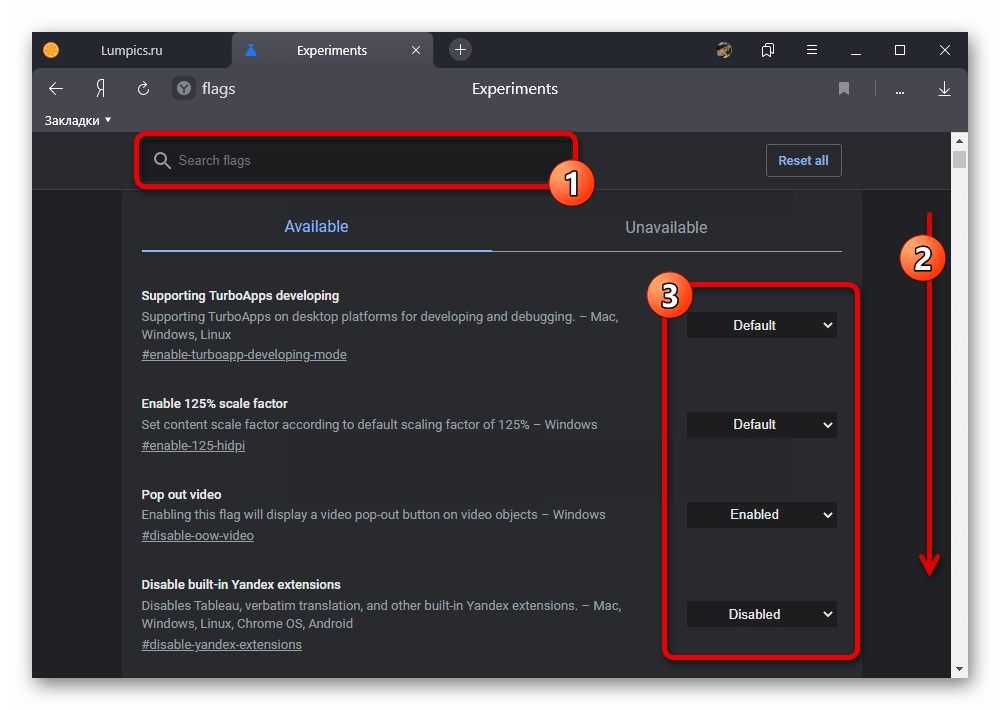Viewport: 1000px width, 710px height.
Task: Open Yandex home via the Я icon
Action: coord(100,89)
